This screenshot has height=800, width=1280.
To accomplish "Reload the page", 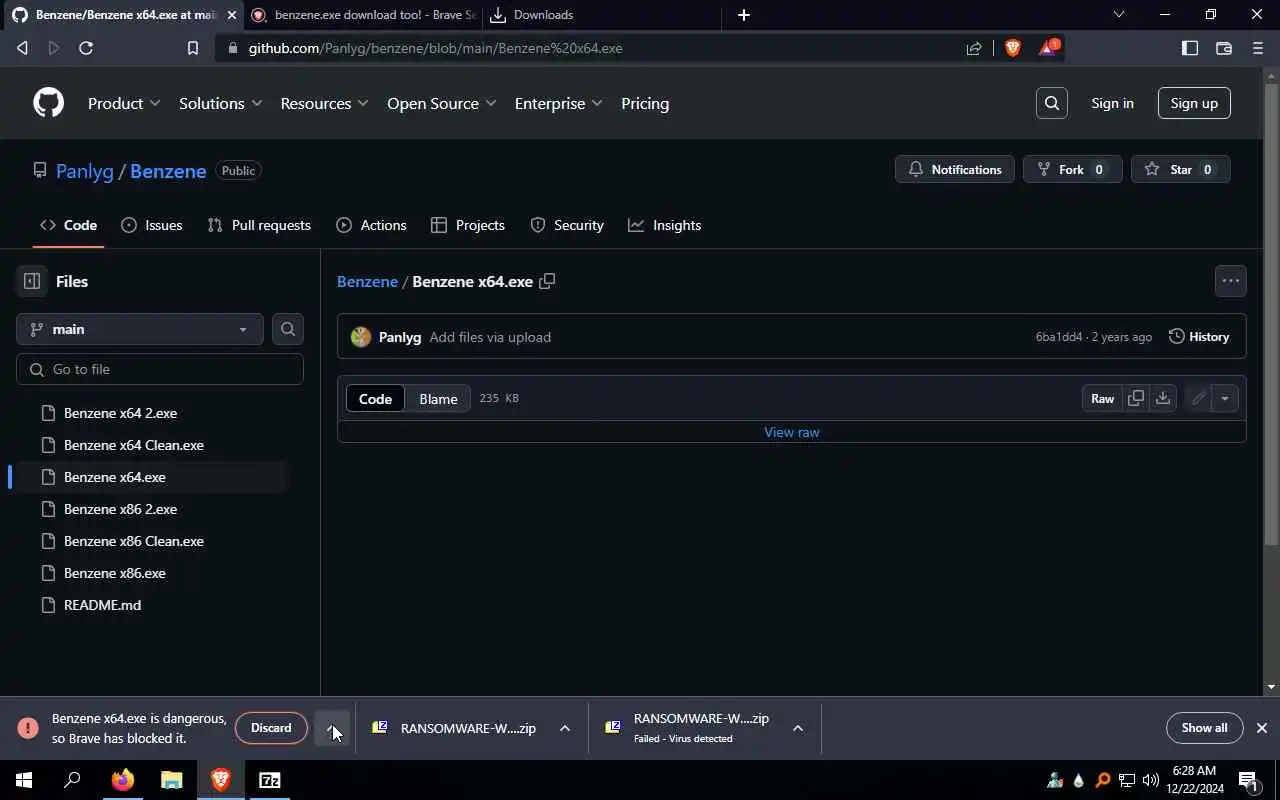I will pos(86,48).
